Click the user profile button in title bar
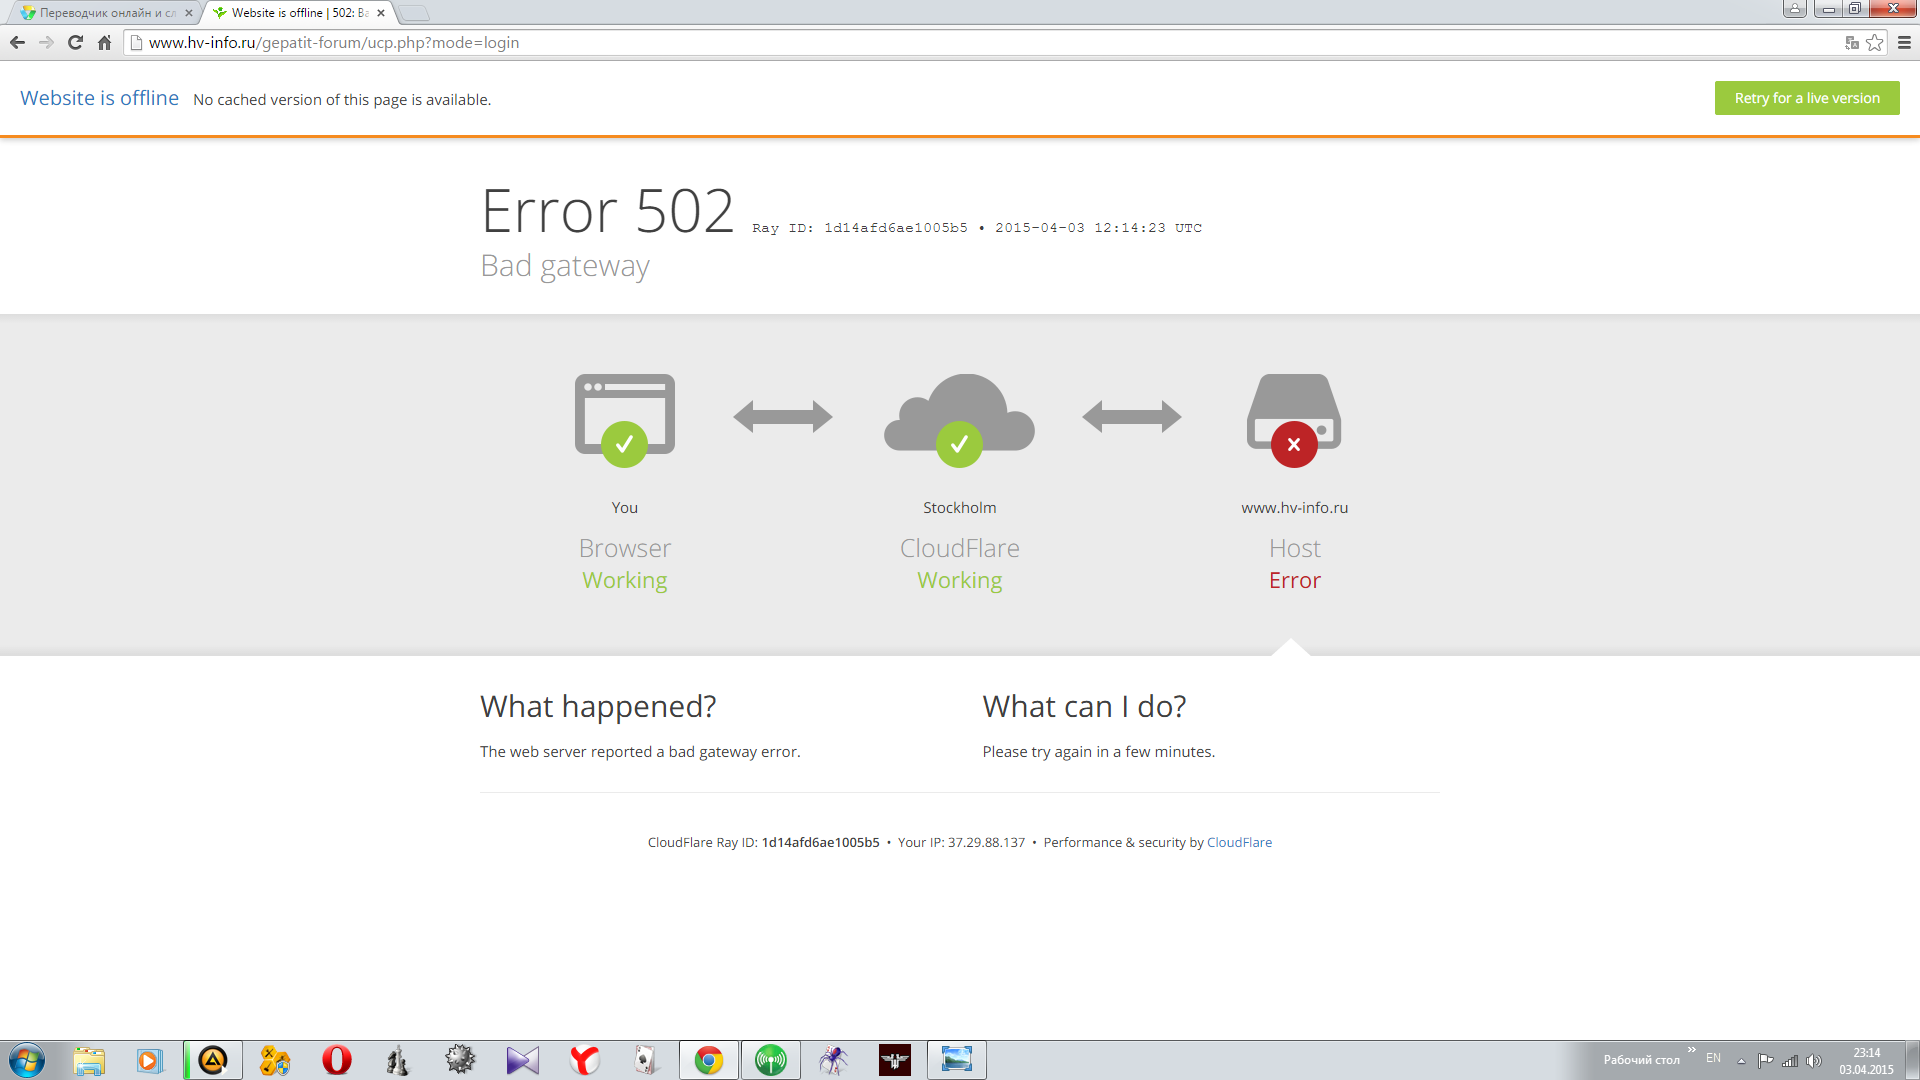 (1795, 9)
